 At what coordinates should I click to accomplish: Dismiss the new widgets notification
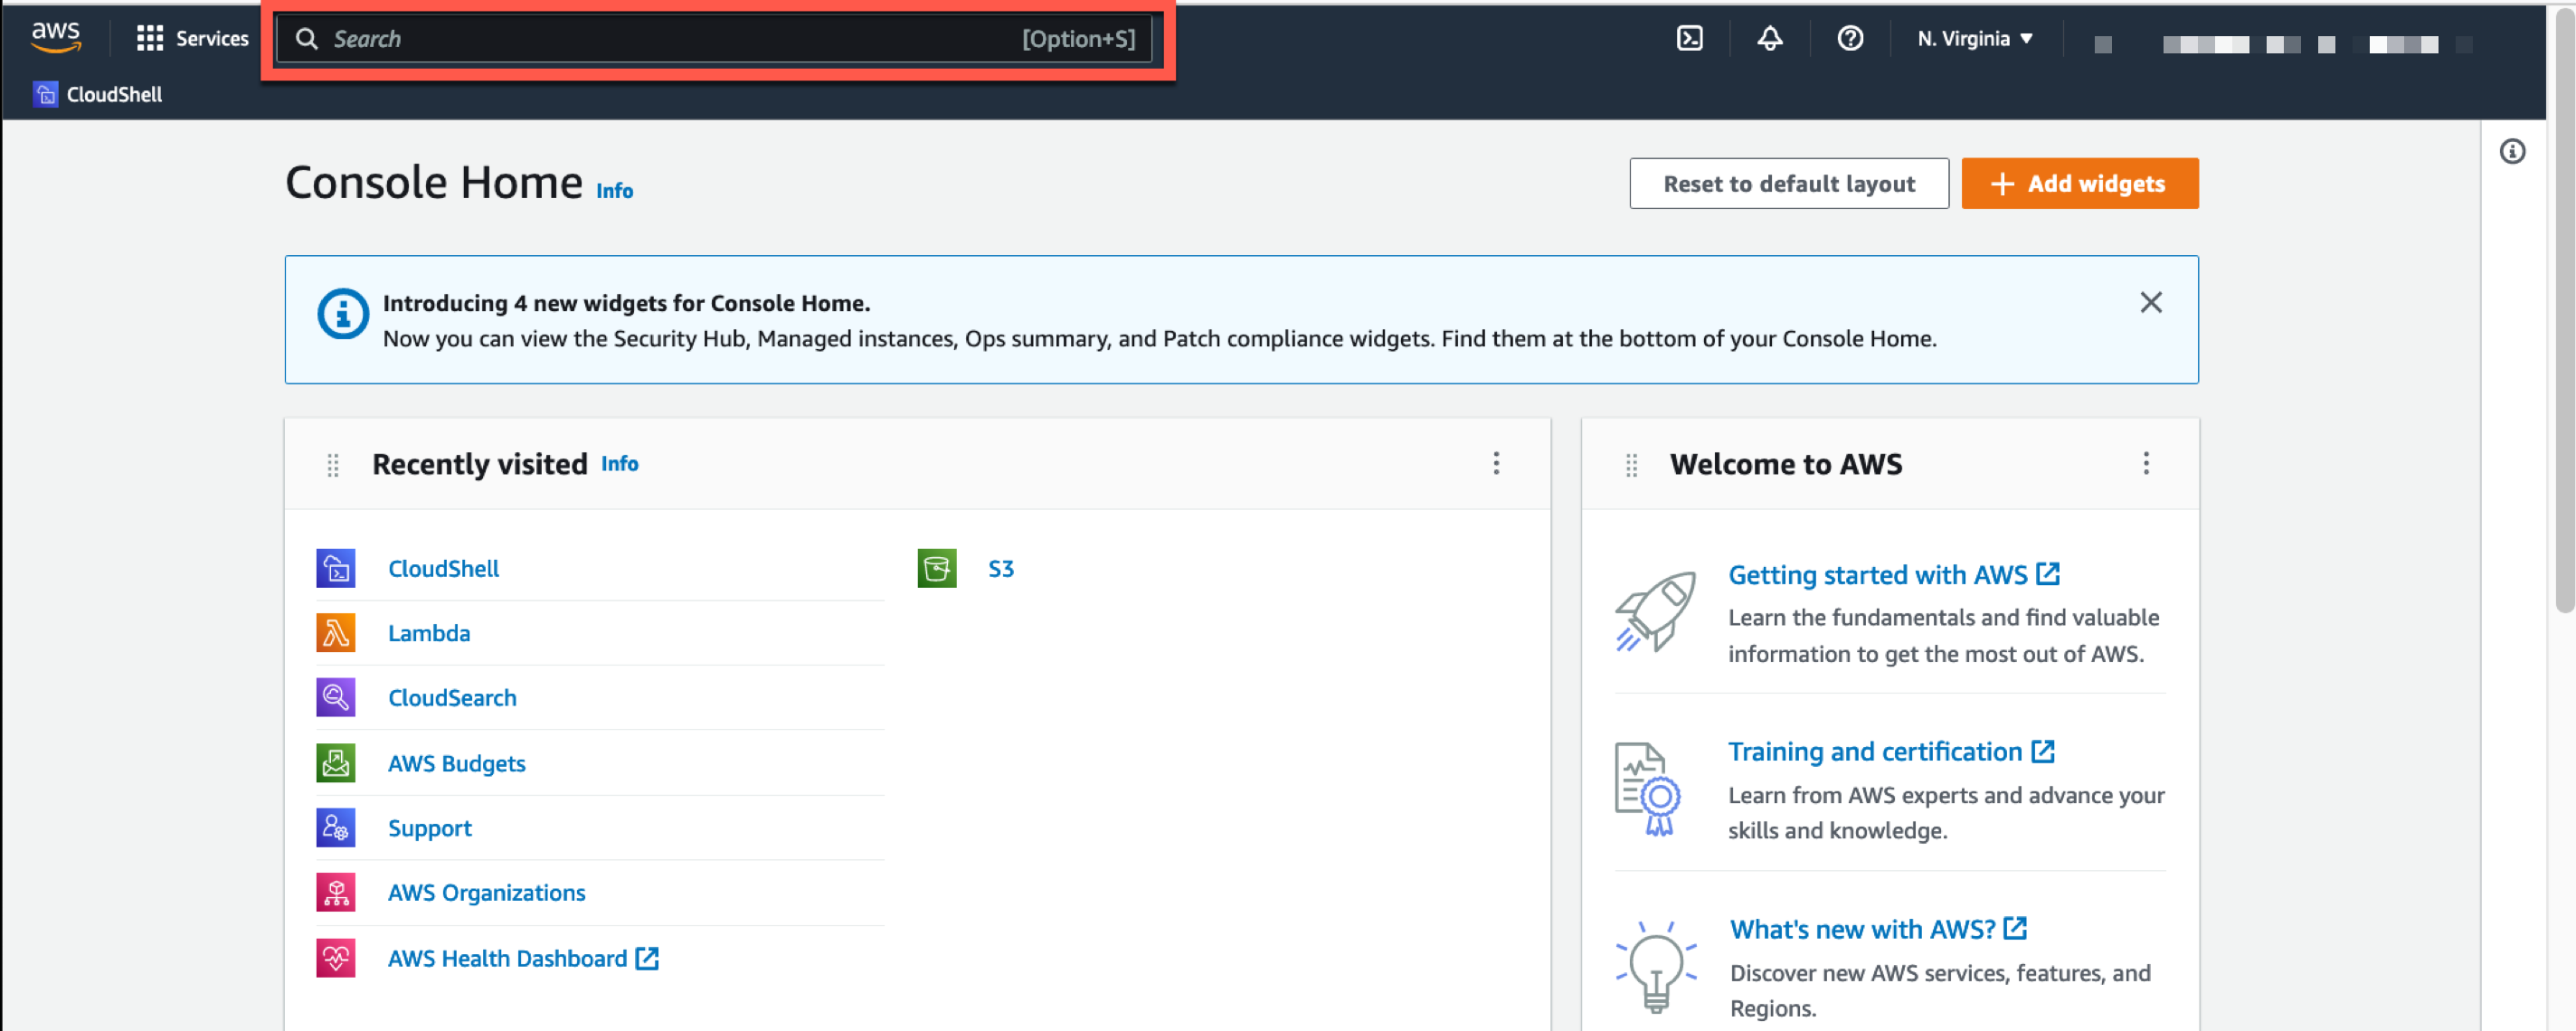(2151, 302)
